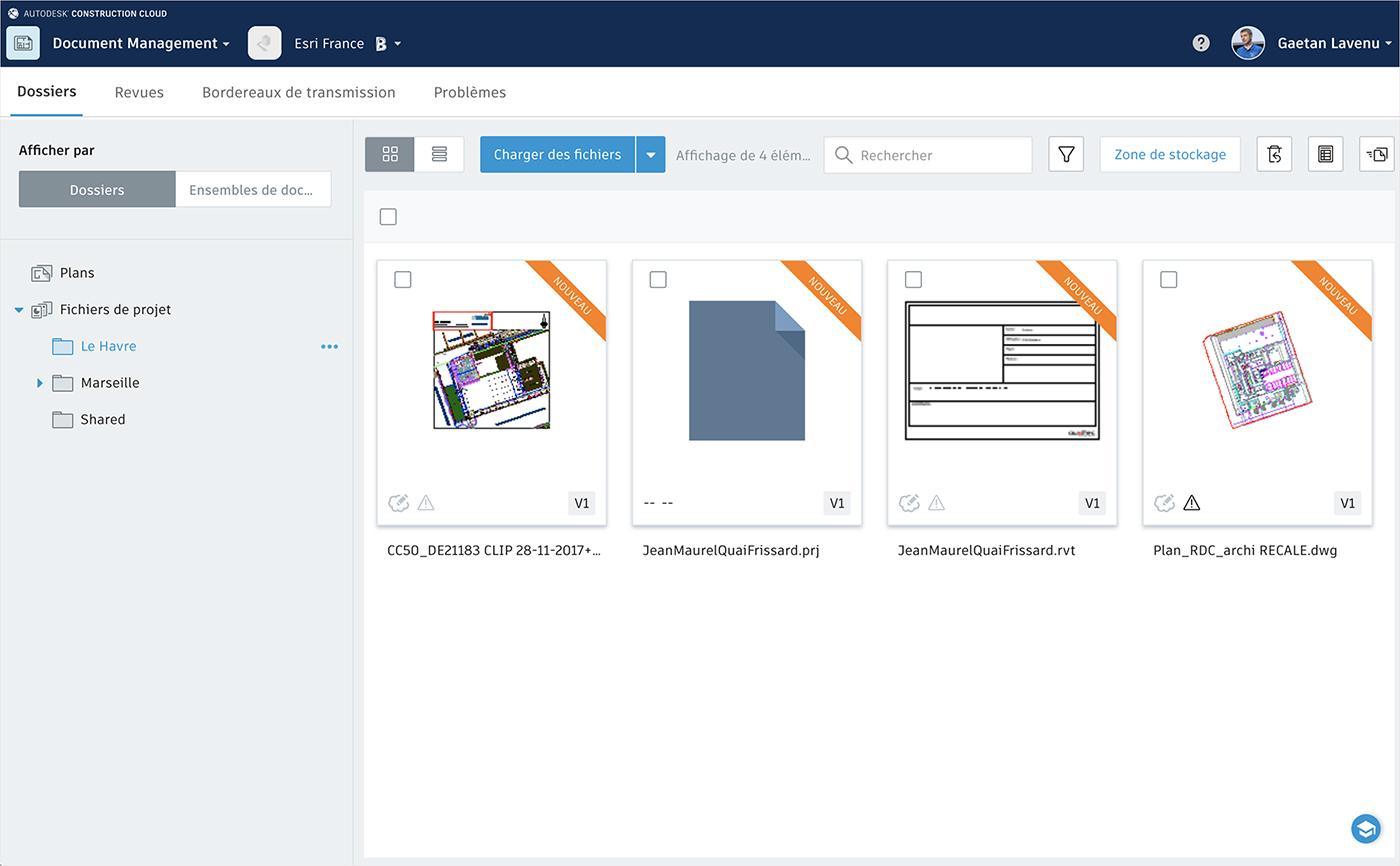This screenshot has height=866, width=1400.
Task: Select the Le Havre folder label
Action: pos(108,346)
